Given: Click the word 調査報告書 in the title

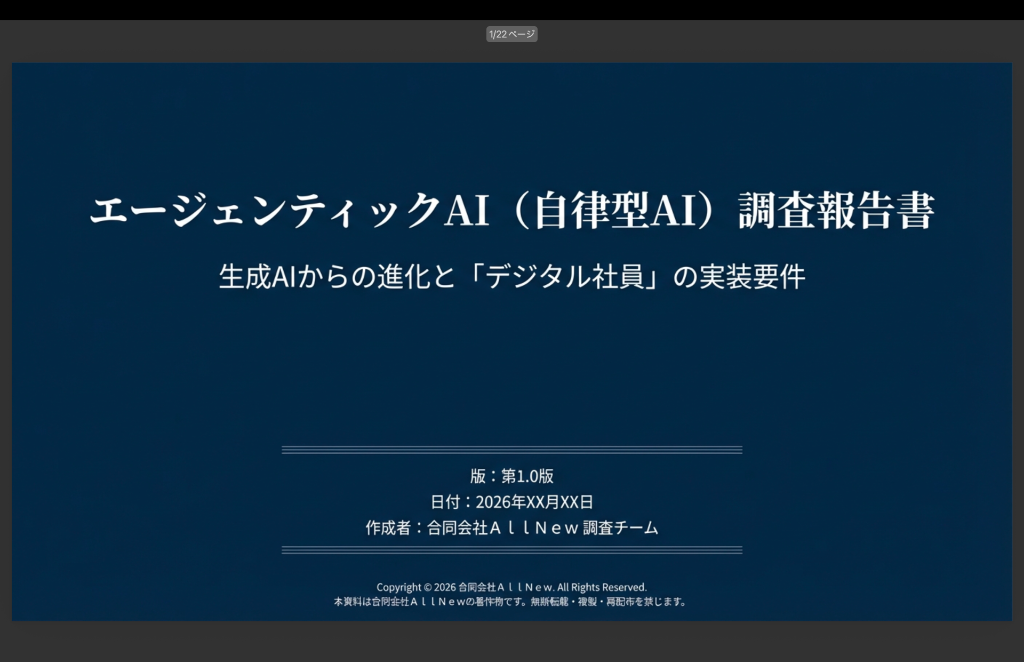Looking at the screenshot, I should pos(836,211).
